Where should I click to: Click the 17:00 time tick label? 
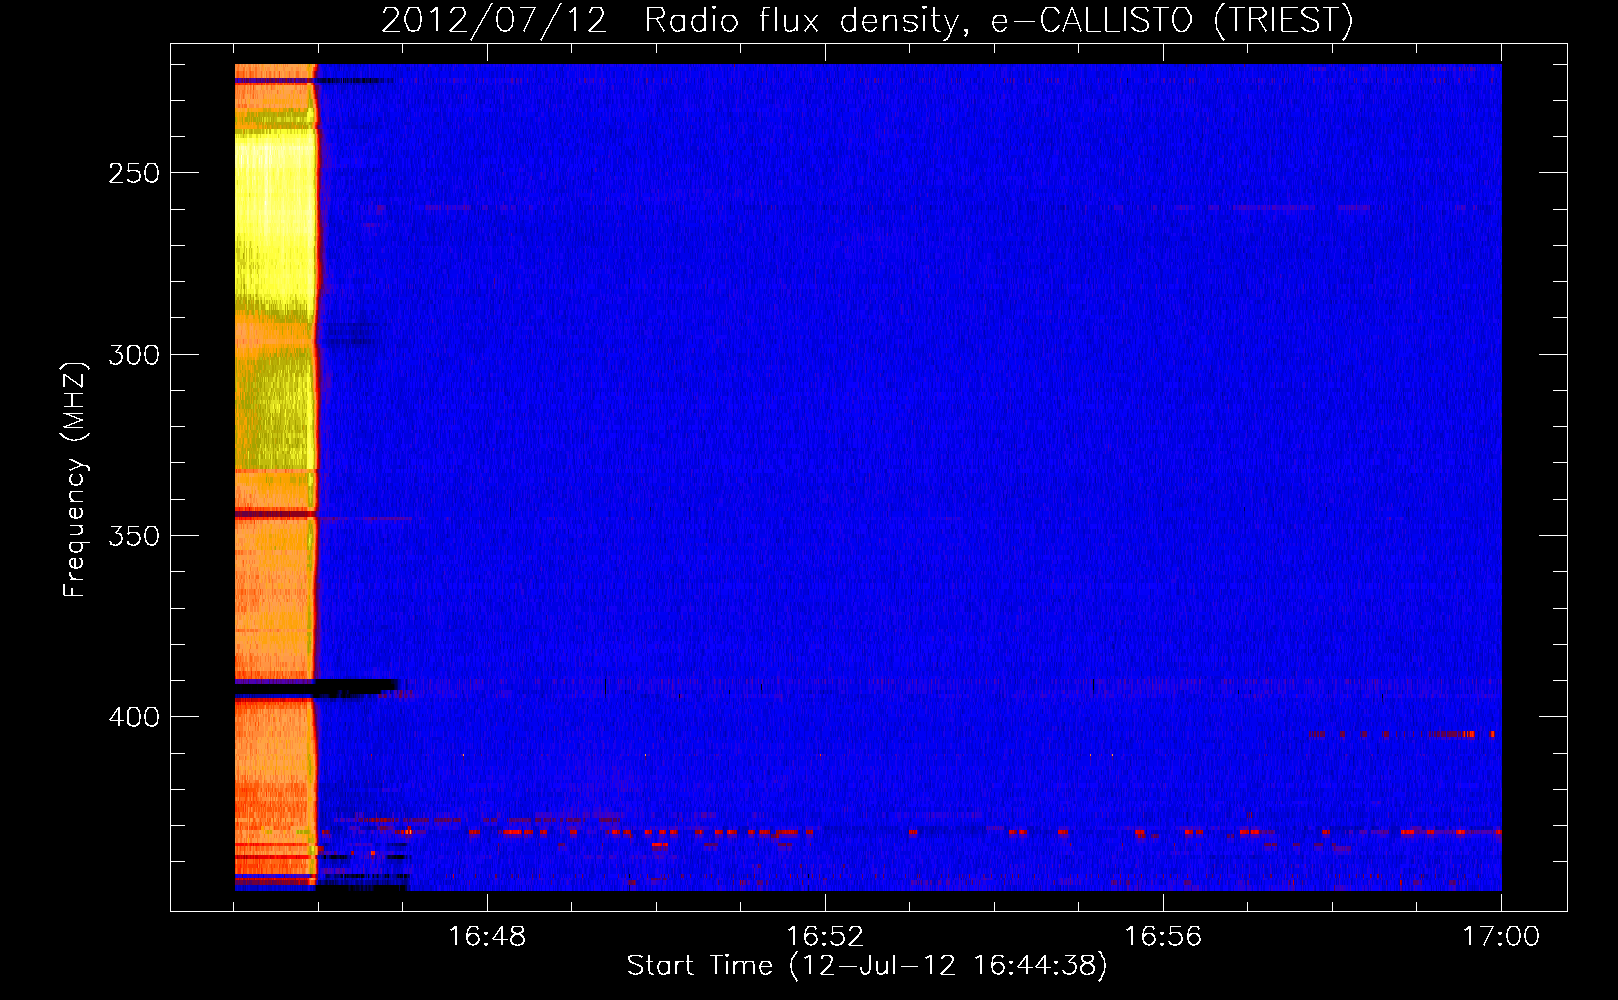[x=1501, y=937]
